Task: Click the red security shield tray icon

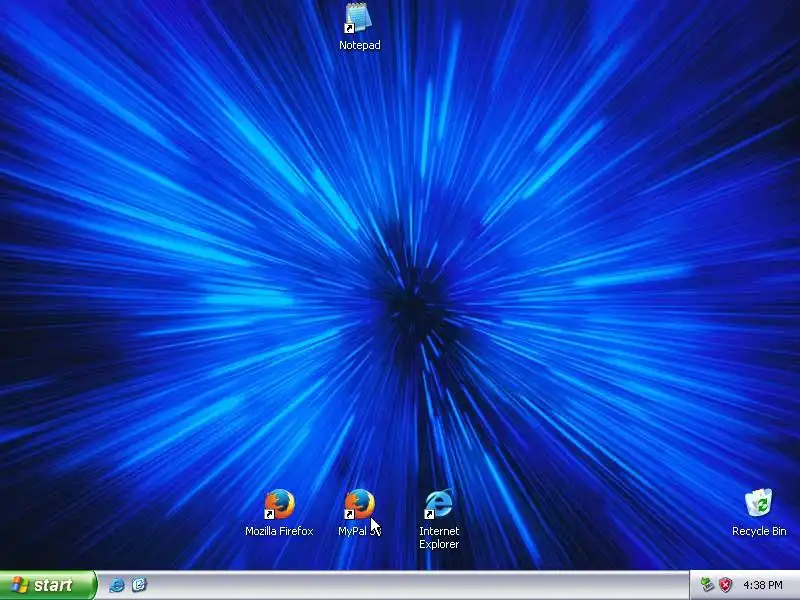Action: pos(725,585)
